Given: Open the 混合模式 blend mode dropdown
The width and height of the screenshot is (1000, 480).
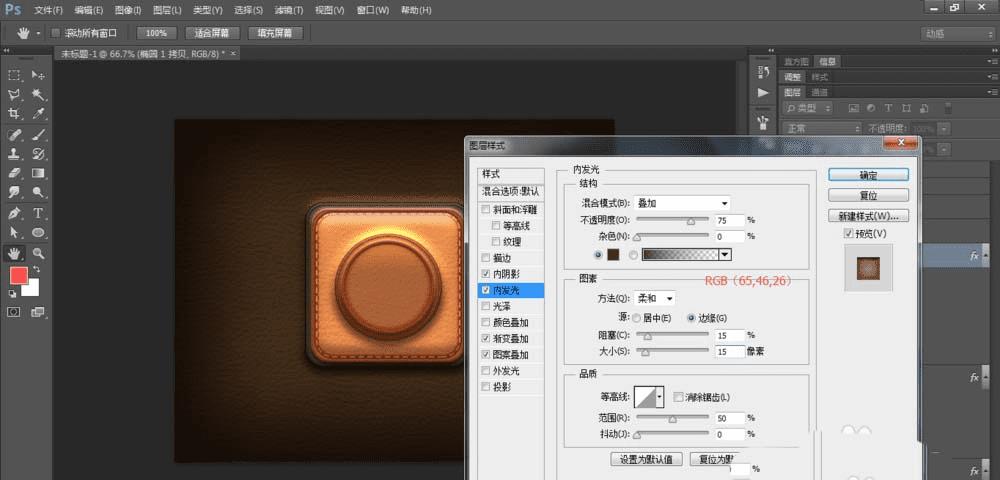Looking at the screenshot, I should point(682,203).
